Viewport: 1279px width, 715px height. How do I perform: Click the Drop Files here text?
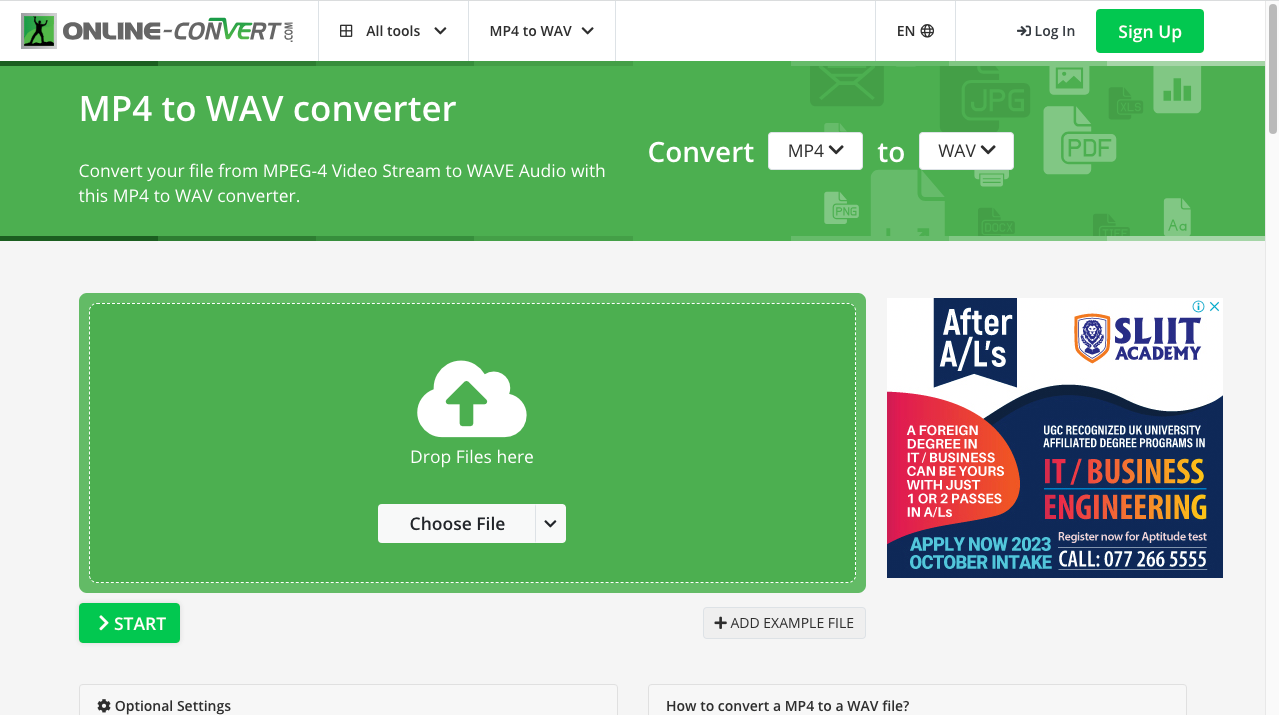(472, 457)
